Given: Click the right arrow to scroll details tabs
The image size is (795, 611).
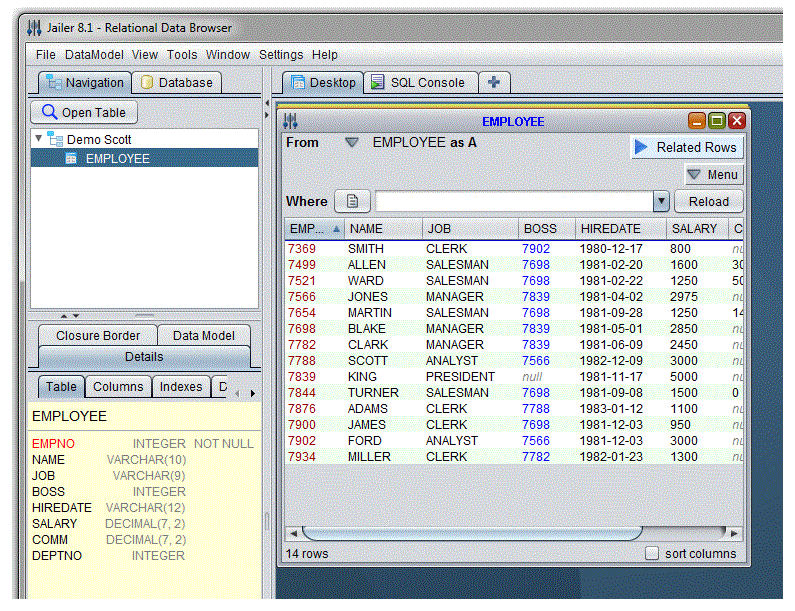Looking at the screenshot, I should [252, 393].
